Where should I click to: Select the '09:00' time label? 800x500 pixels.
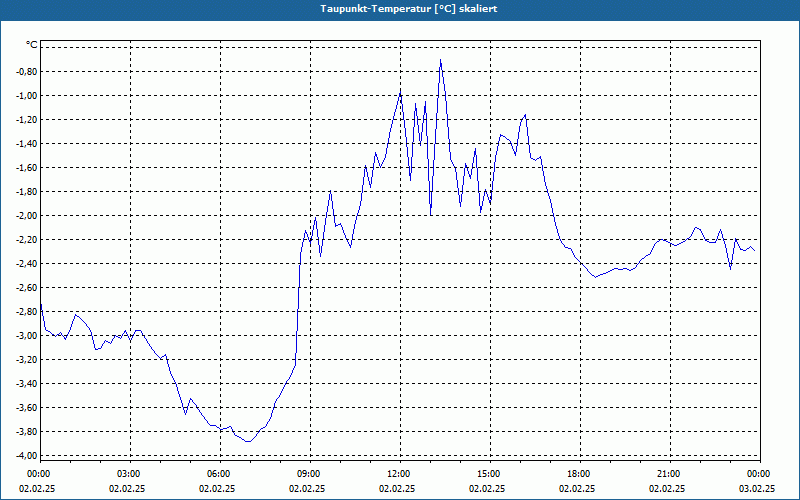[311, 474]
